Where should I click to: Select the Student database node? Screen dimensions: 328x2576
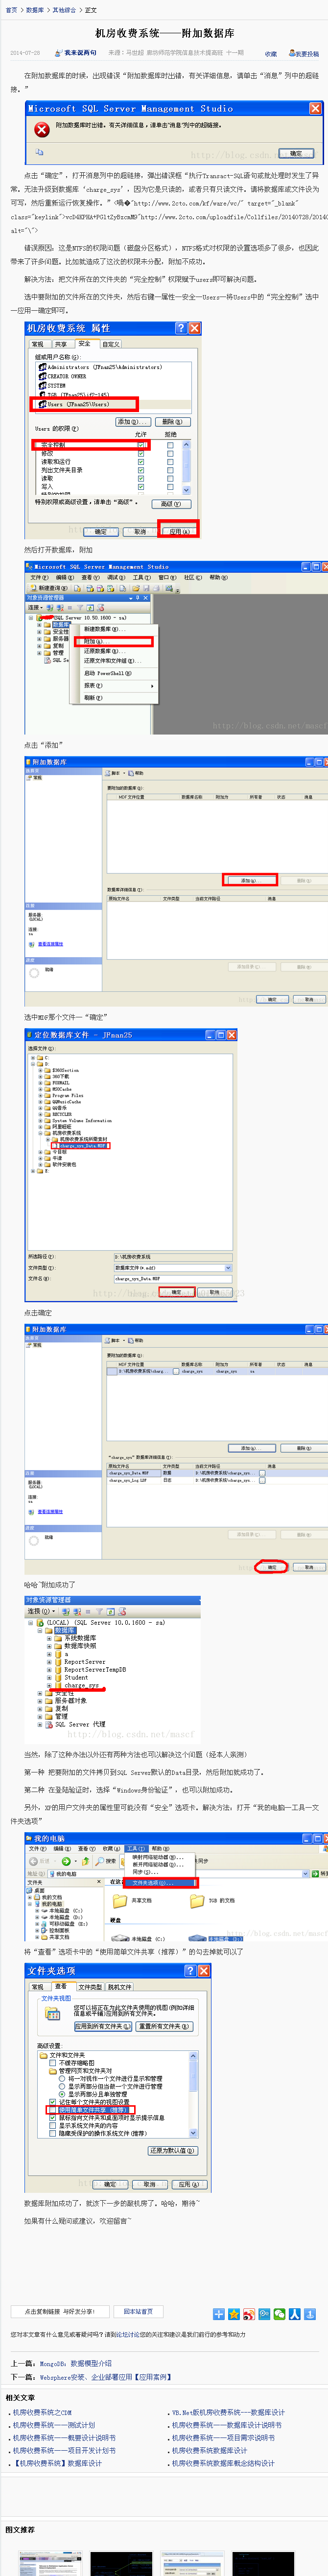click(76, 1677)
